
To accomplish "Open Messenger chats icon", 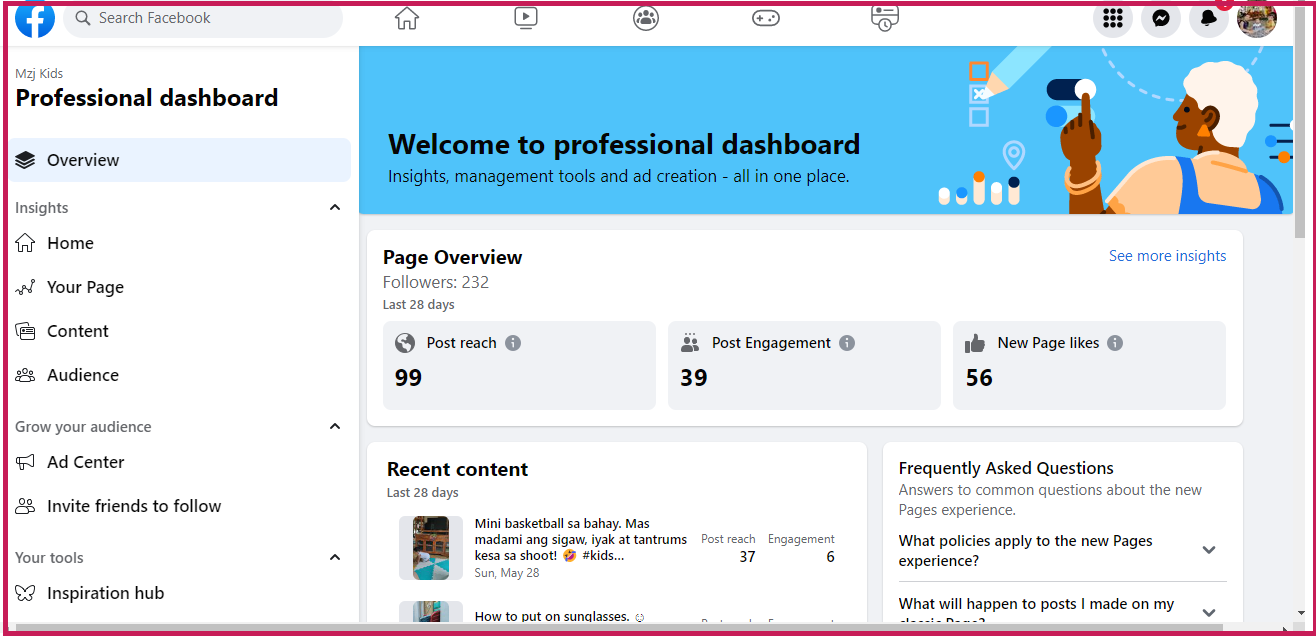I will pos(1161,18).
